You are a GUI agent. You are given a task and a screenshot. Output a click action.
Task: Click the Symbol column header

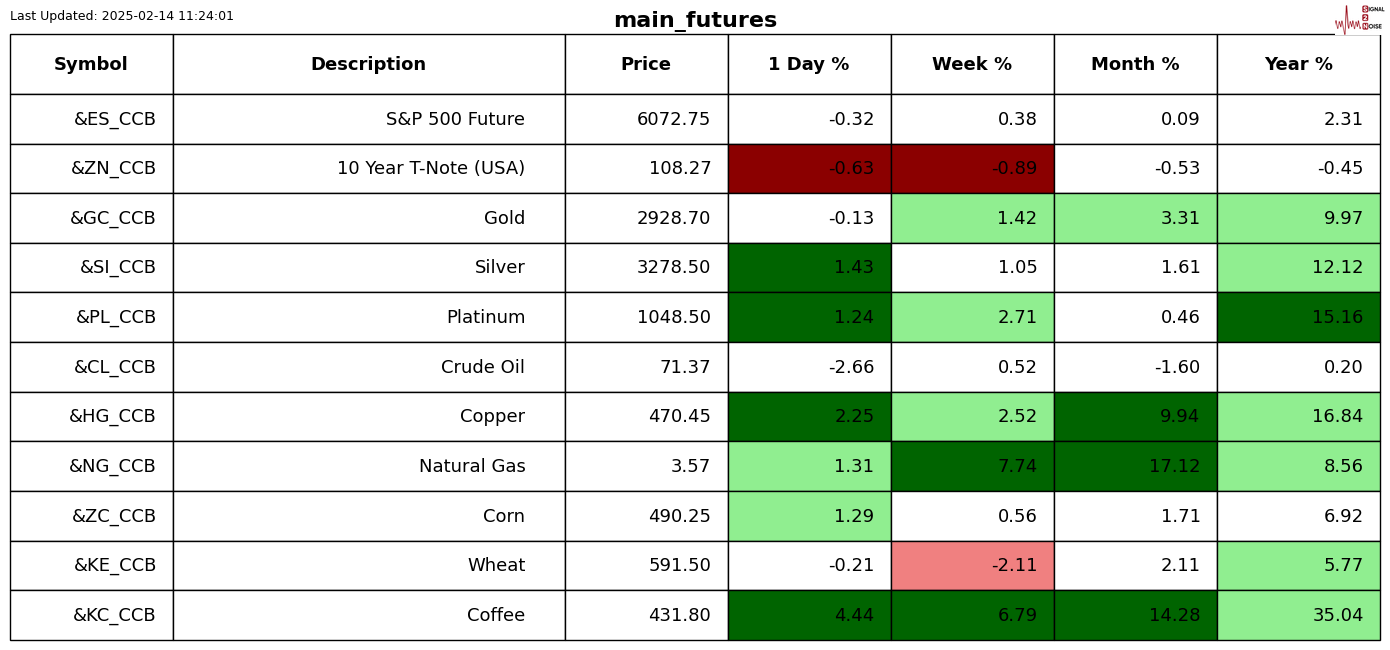[x=91, y=65]
